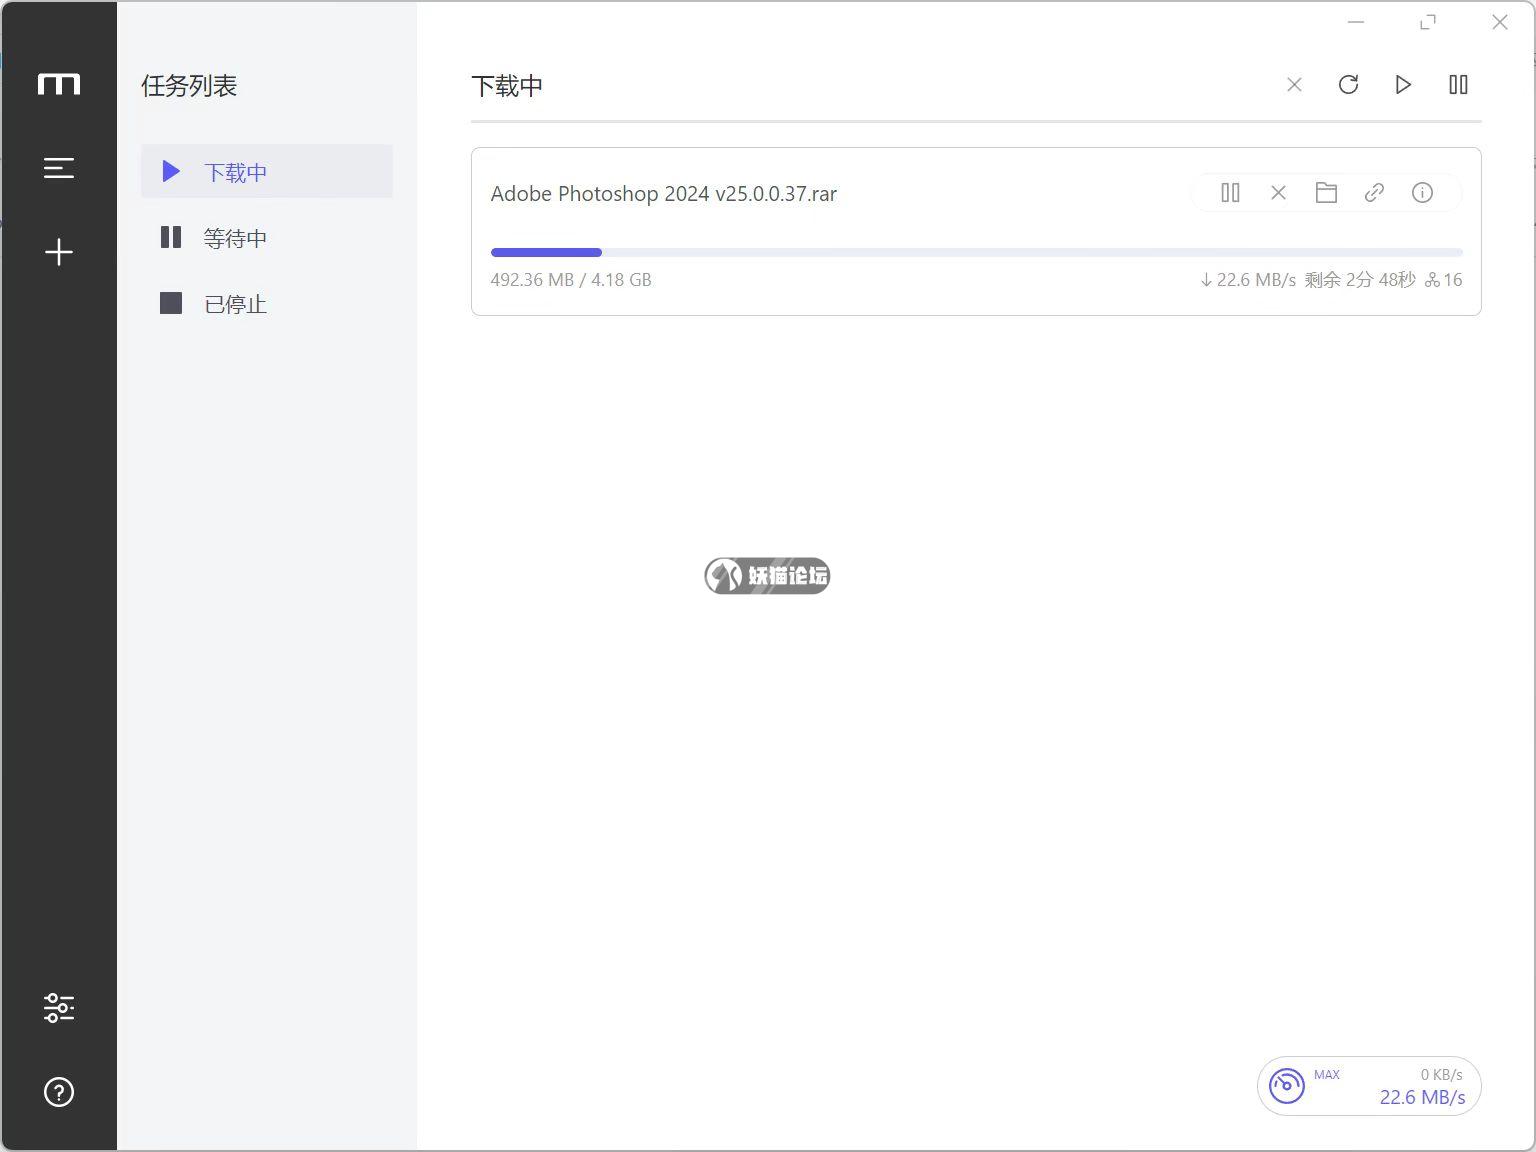
Task: Resume all tasks with header play icon
Action: pos(1403,85)
